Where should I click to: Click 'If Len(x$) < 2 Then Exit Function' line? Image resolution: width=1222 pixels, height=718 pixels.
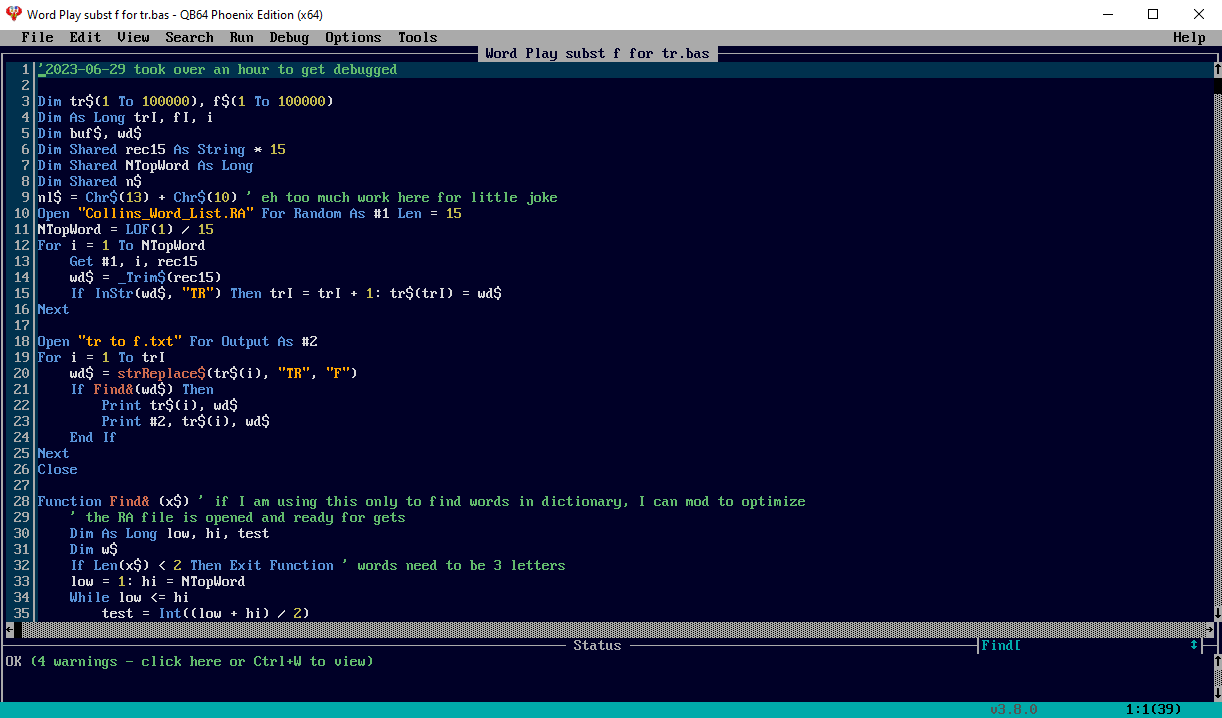click(x=317, y=566)
